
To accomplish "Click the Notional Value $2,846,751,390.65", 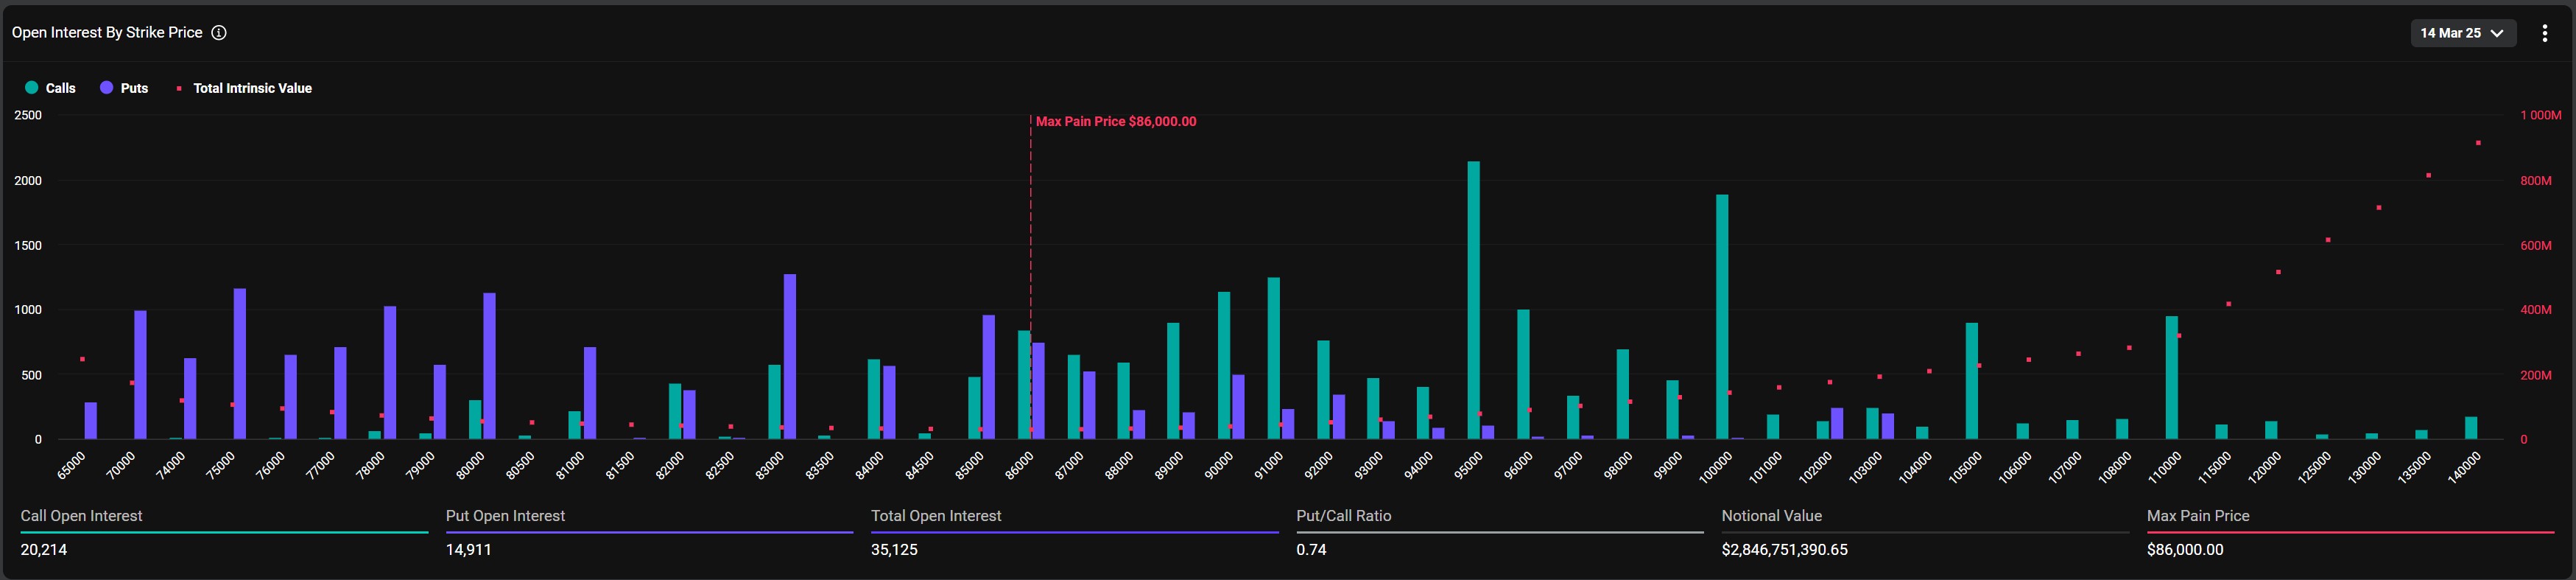I will coord(1784,549).
